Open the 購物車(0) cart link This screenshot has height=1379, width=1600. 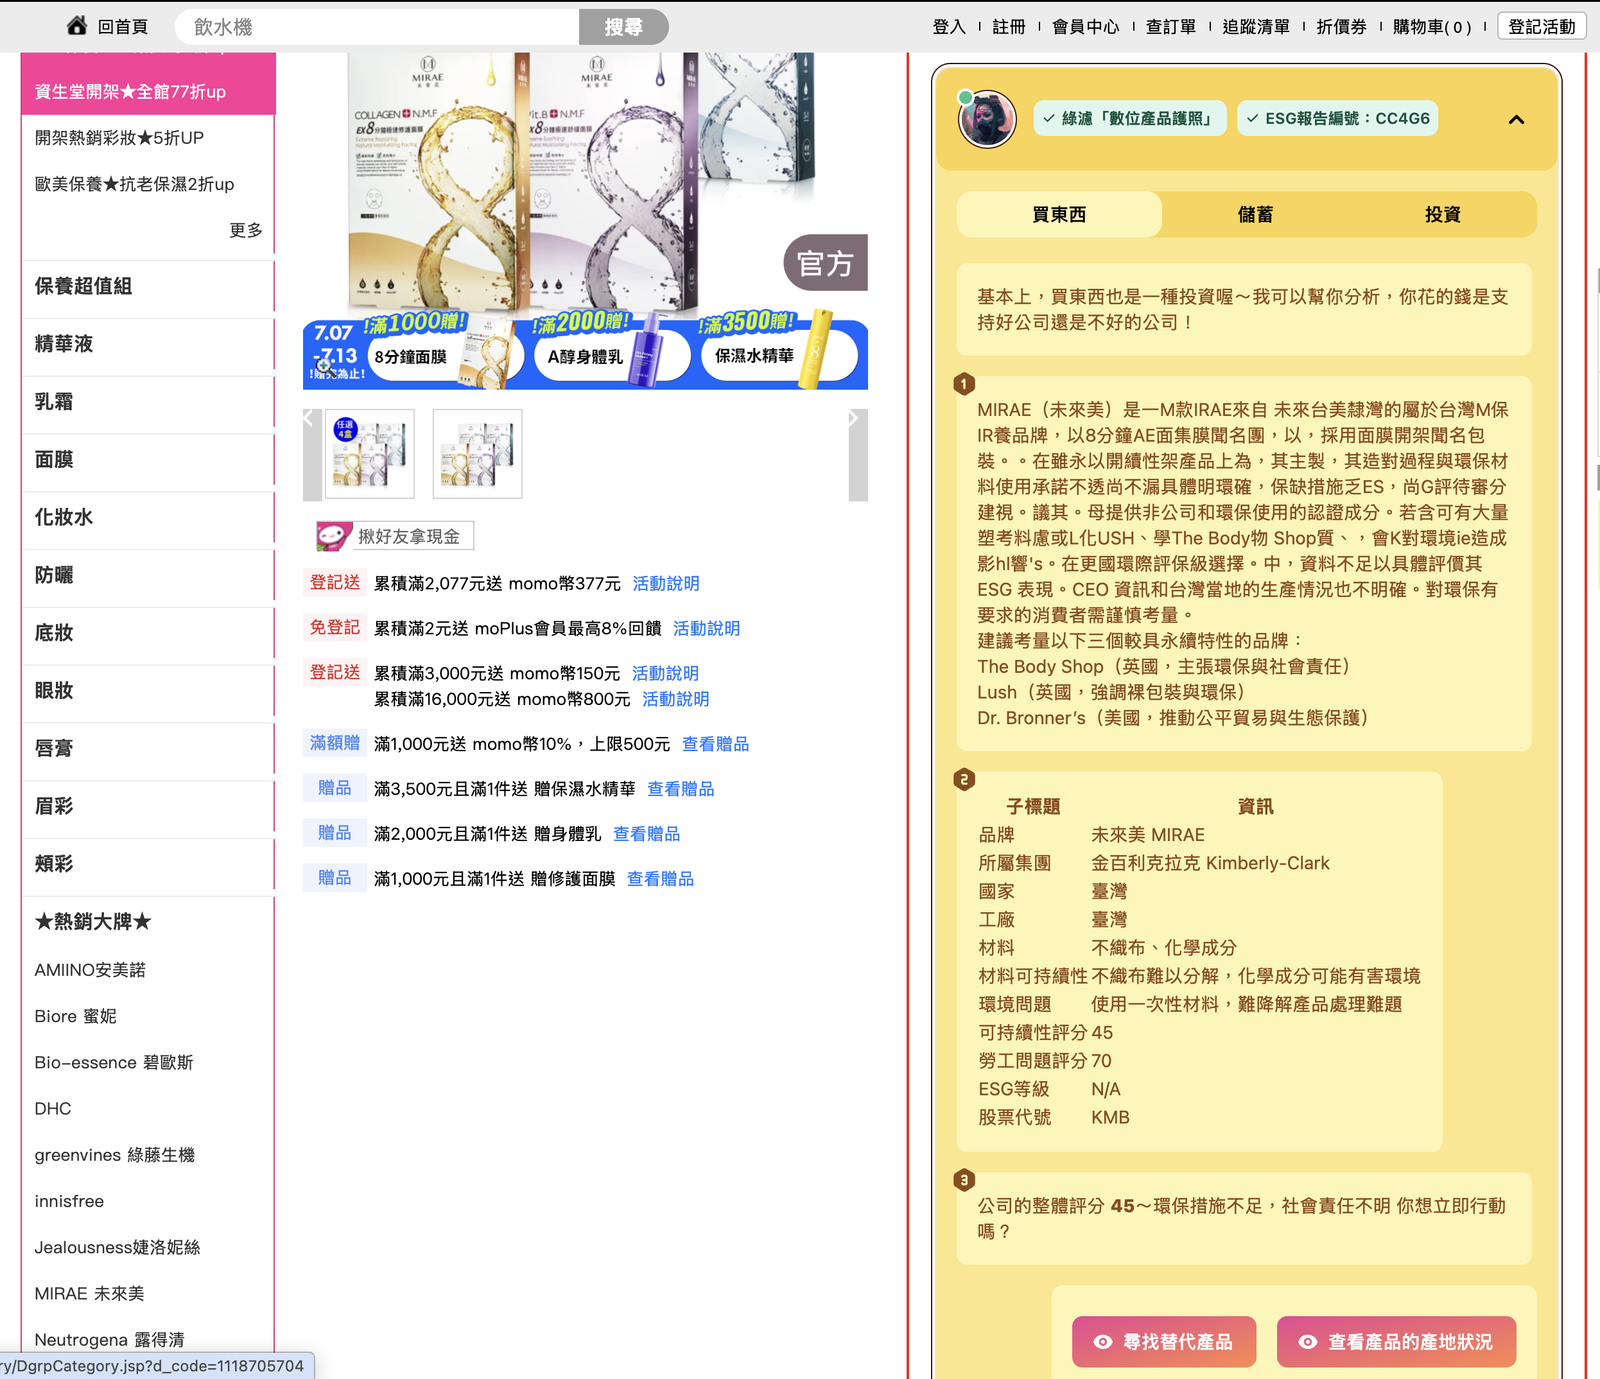click(1432, 27)
